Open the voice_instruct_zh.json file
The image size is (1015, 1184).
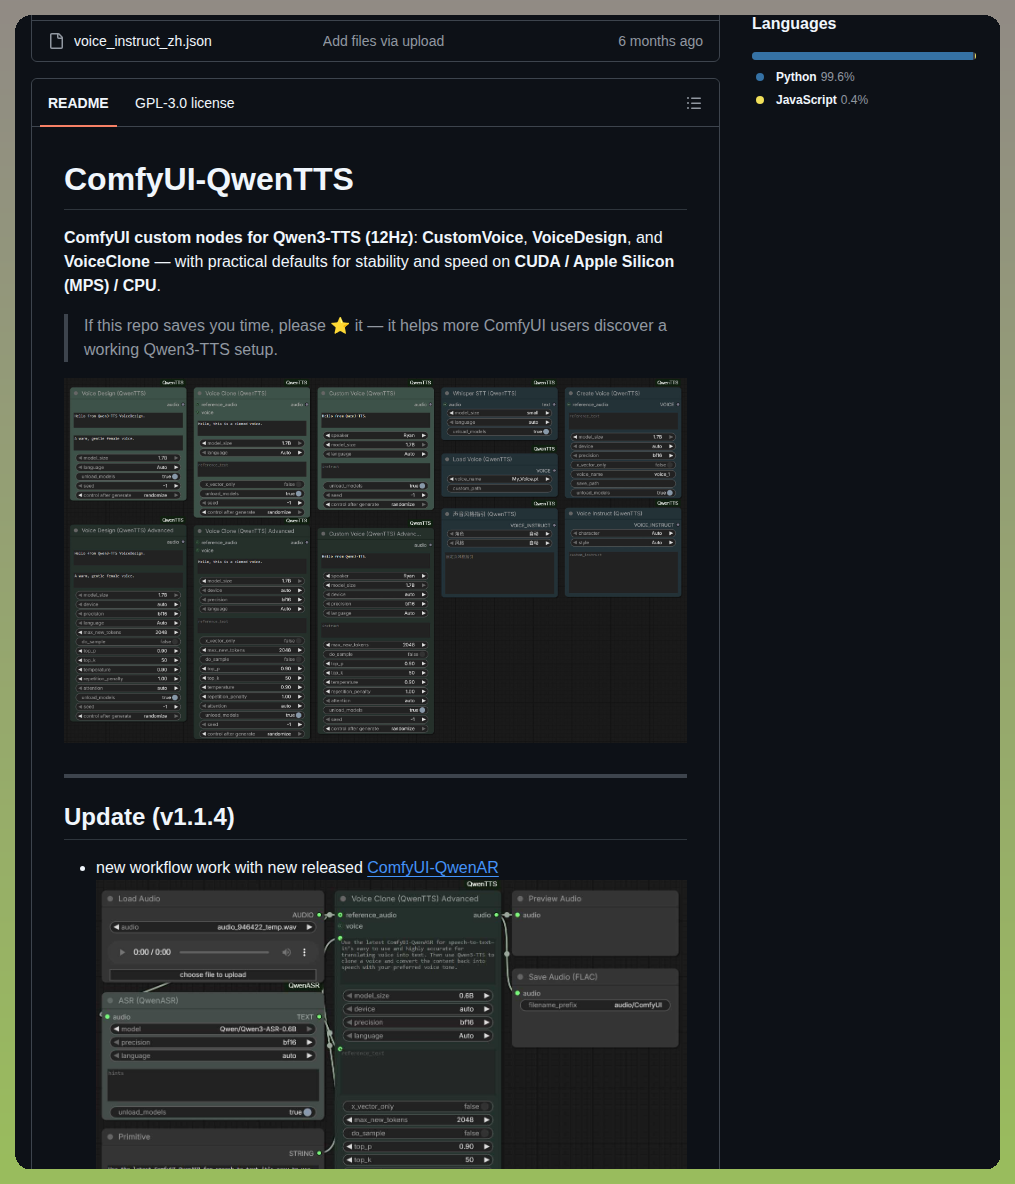tap(143, 41)
